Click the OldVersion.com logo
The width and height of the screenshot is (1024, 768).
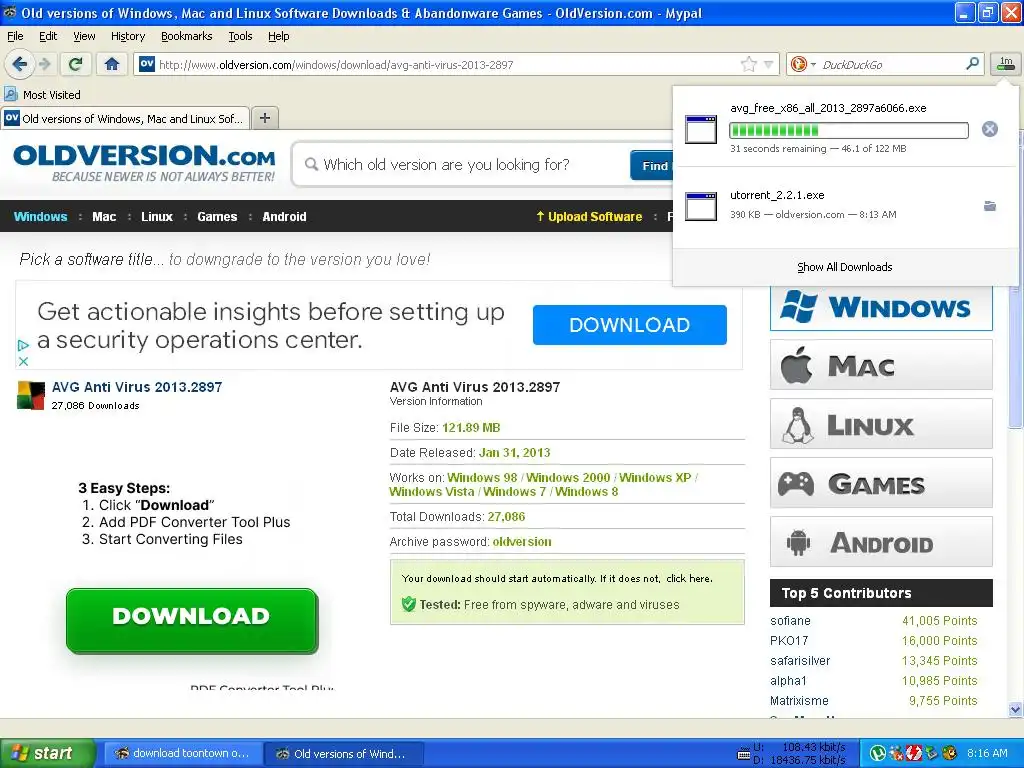click(144, 163)
